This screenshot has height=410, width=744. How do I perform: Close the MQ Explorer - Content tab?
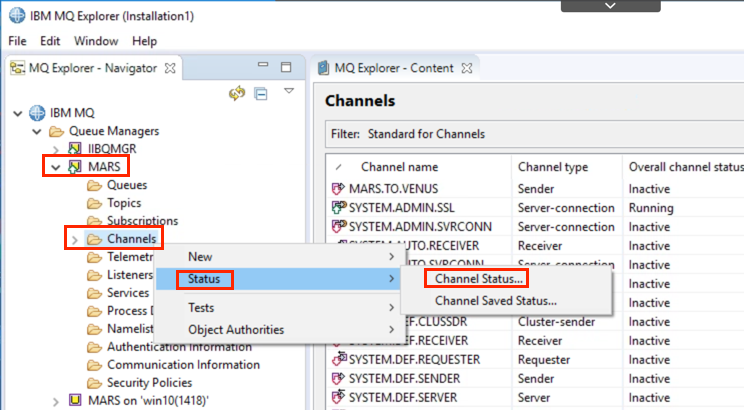(x=467, y=68)
